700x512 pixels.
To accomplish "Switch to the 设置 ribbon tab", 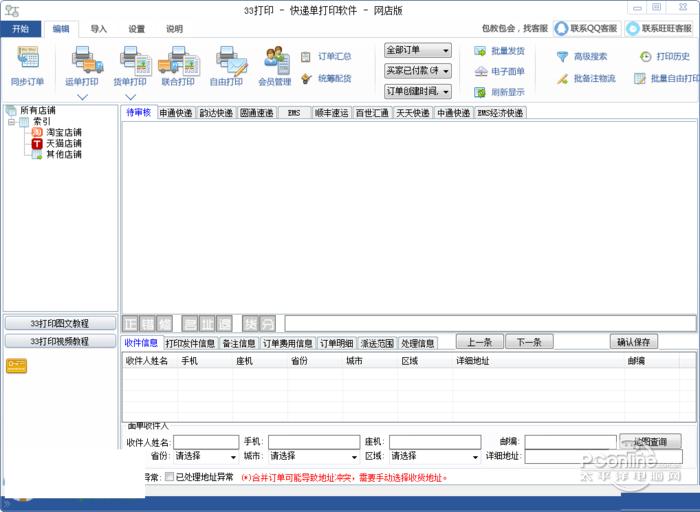I will (x=137, y=29).
